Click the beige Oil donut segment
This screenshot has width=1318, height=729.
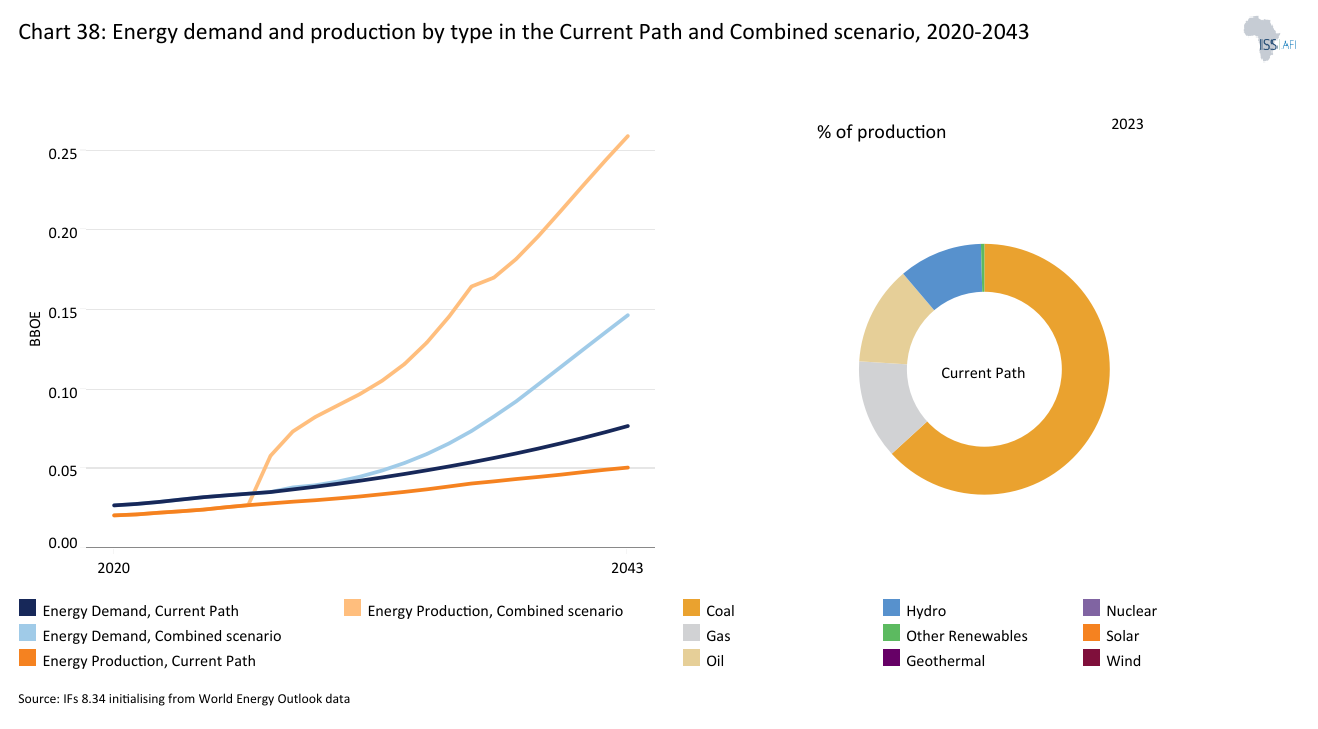pyautogui.click(x=892, y=322)
